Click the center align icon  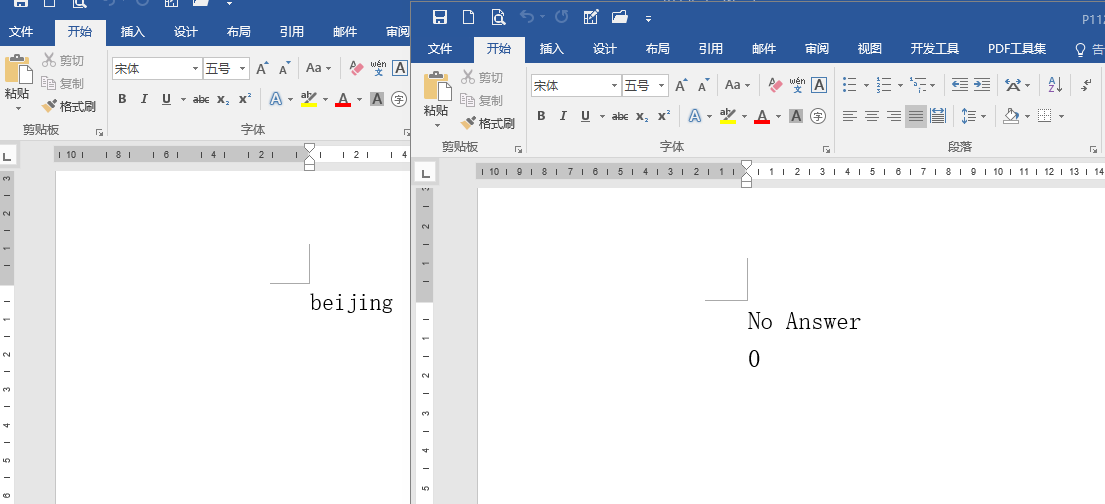tap(872, 116)
